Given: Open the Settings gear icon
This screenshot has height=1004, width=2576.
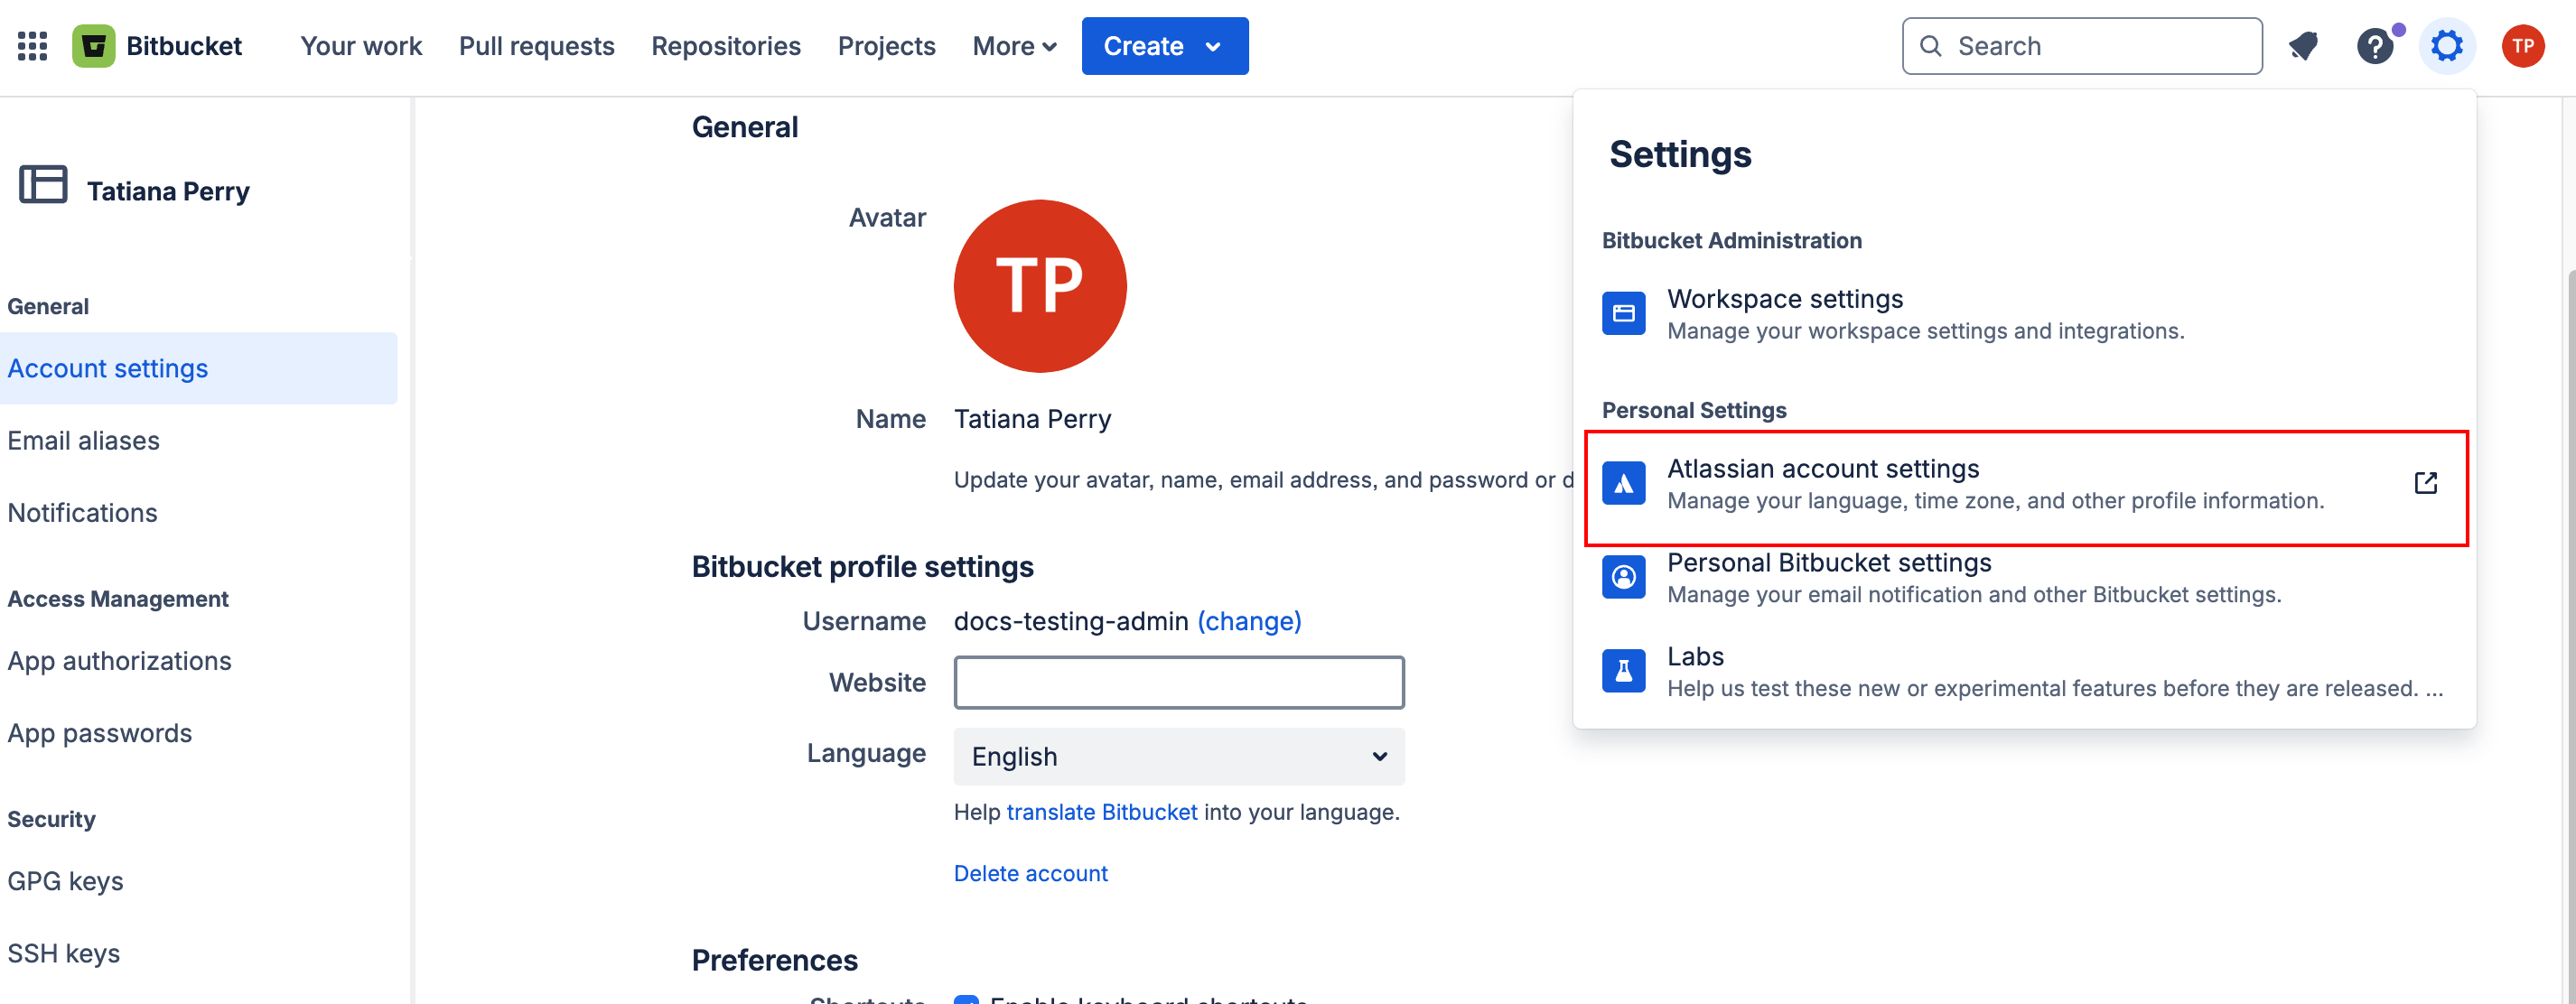Looking at the screenshot, I should click(2447, 45).
